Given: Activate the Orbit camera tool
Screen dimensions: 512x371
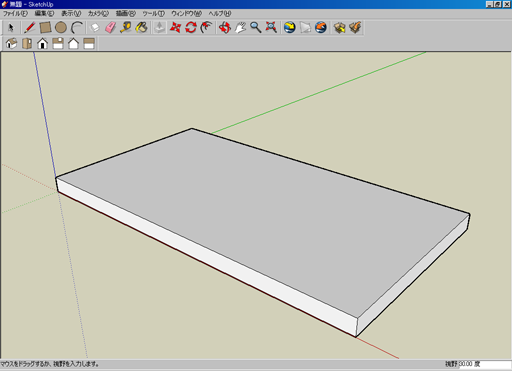Looking at the screenshot, I should pyautogui.click(x=225, y=27).
